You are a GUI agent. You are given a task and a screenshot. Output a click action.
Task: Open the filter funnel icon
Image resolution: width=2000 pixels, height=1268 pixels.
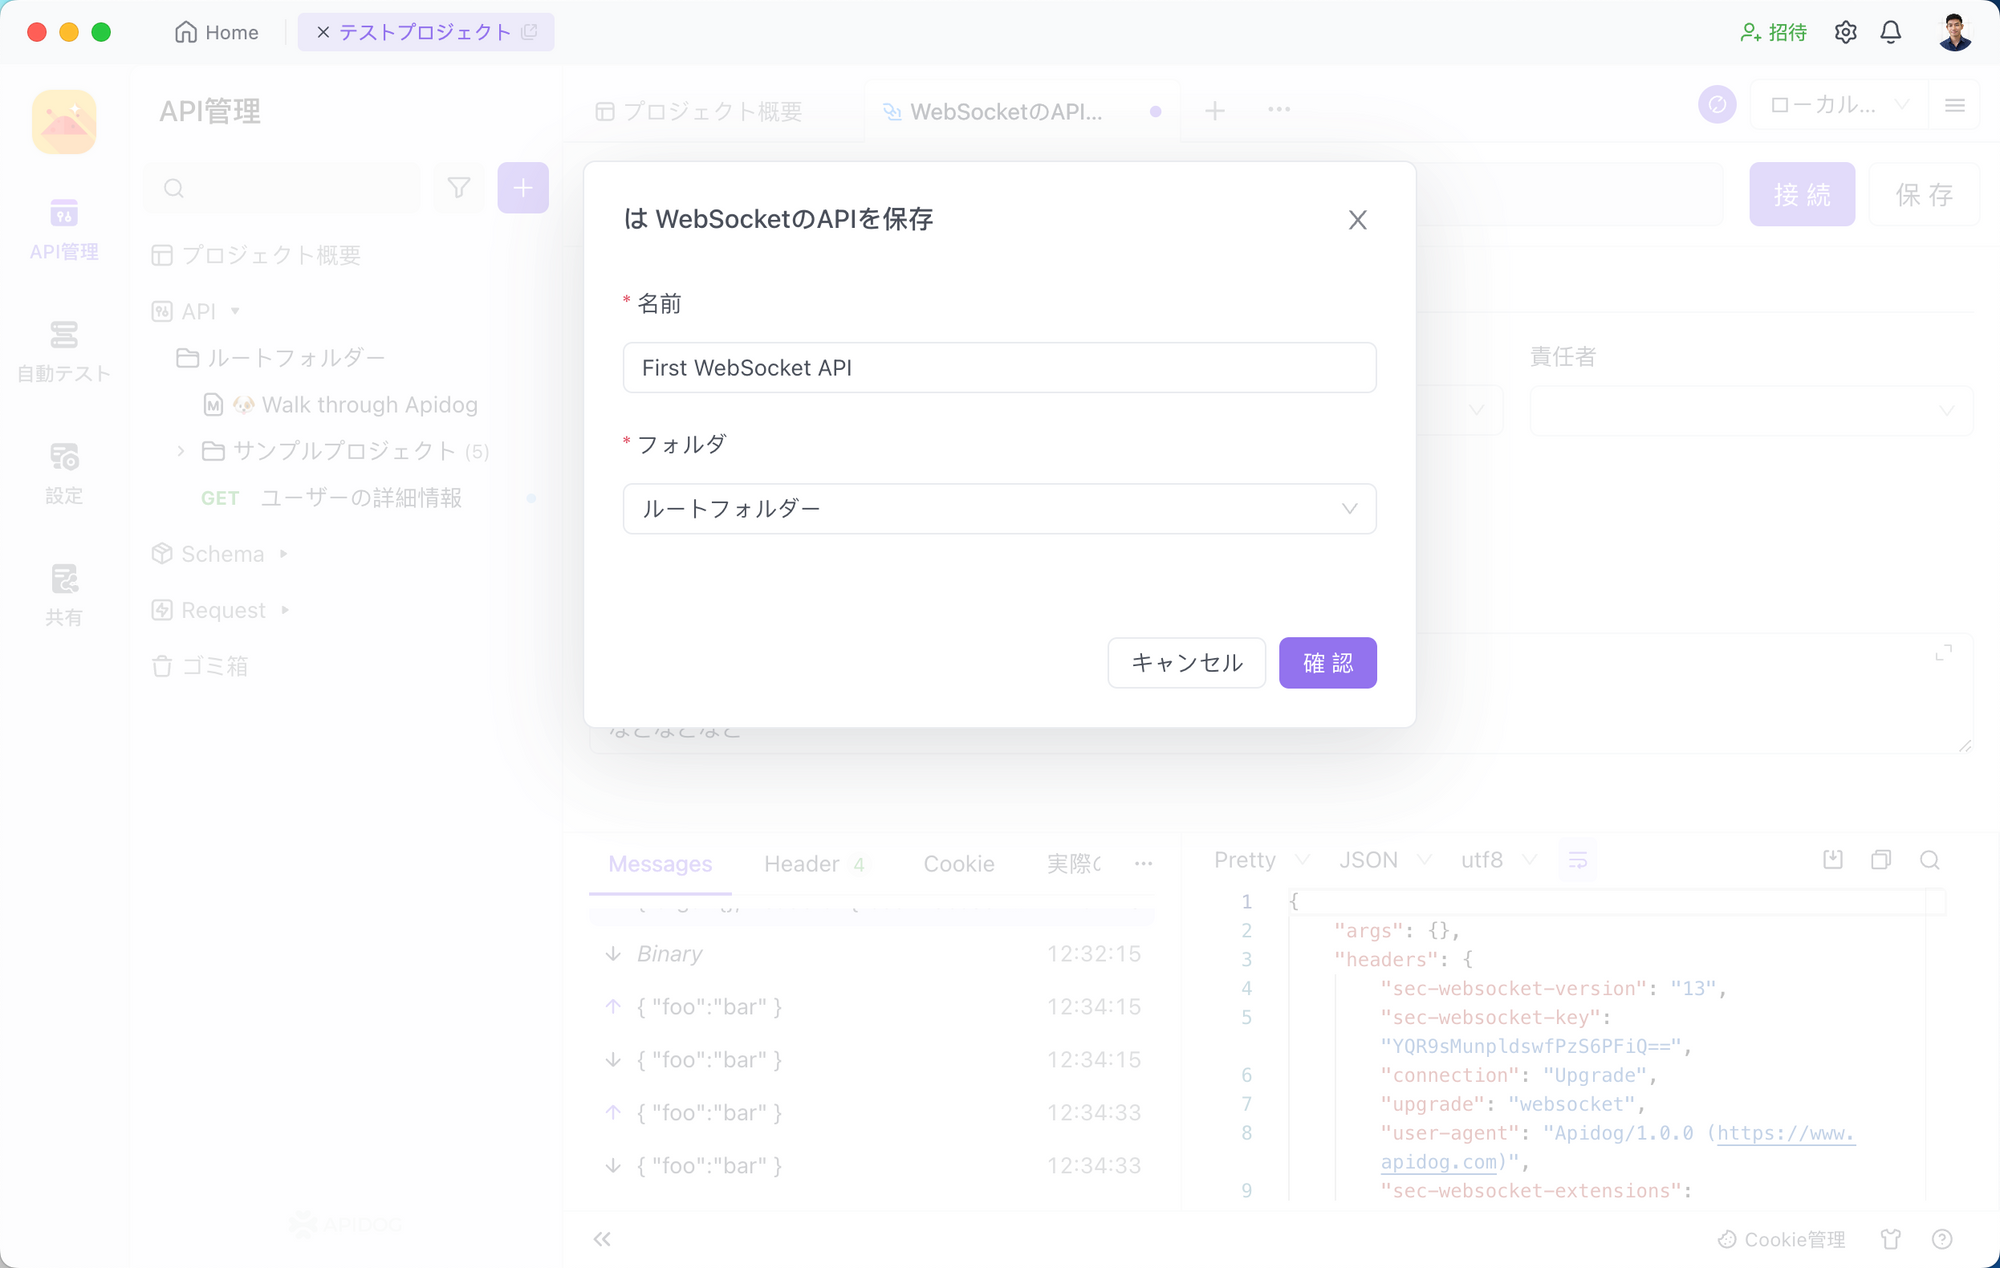click(x=459, y=188)
